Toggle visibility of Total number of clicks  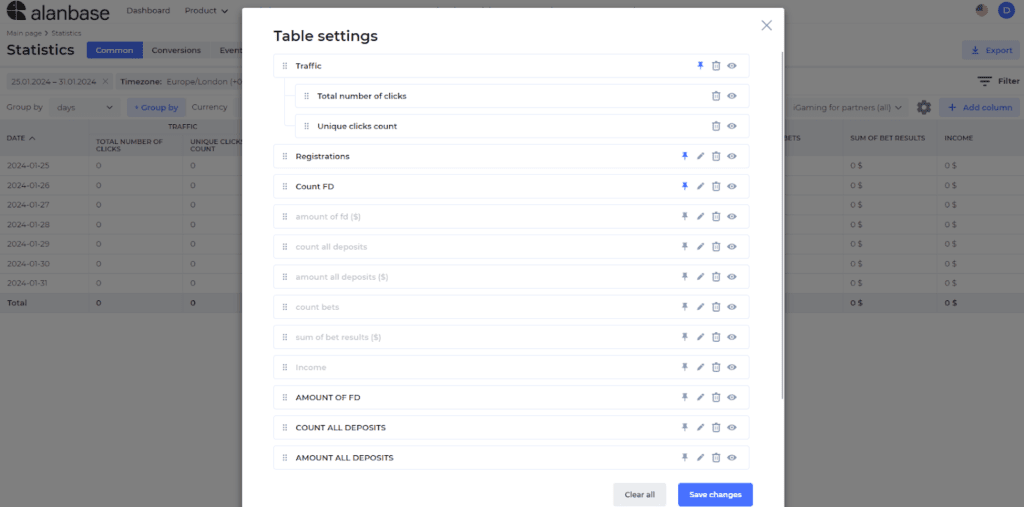click(x=732, y=96)
